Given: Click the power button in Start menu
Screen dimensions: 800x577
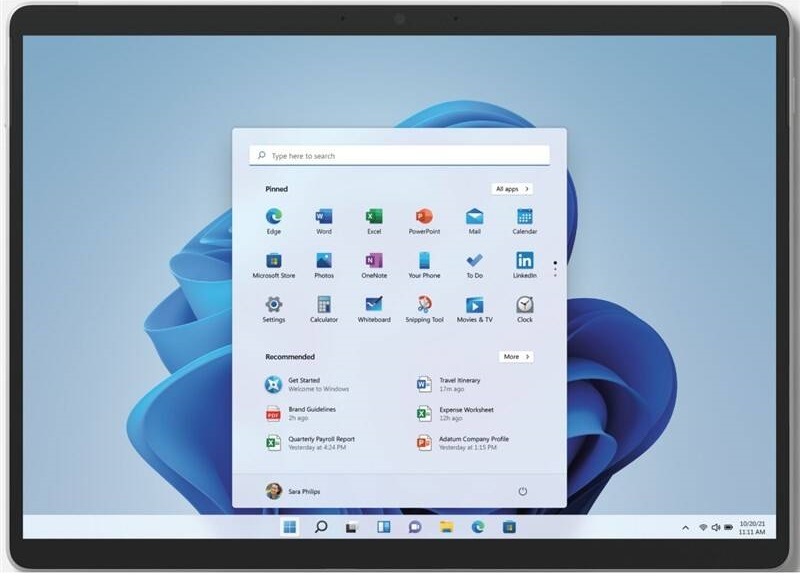Looking at the screenshot, I should pyautogui.click(x=522, y=491).
